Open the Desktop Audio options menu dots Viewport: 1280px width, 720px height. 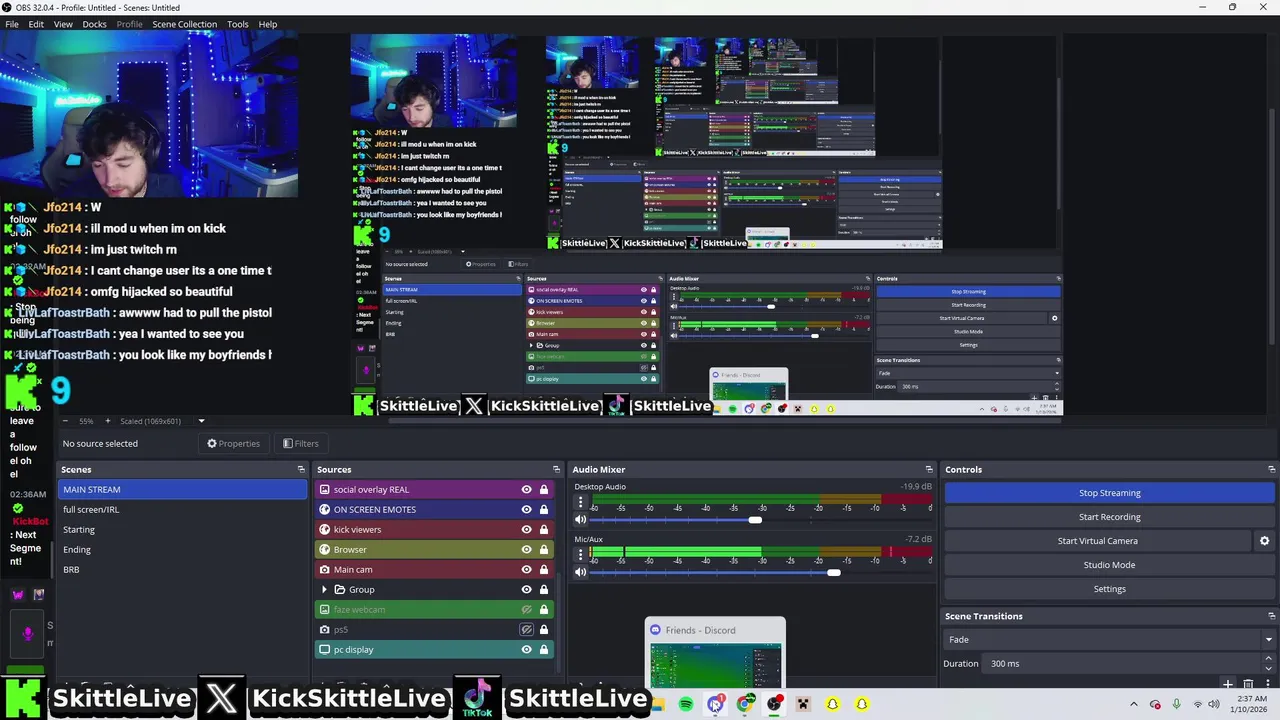pos(580,501)
